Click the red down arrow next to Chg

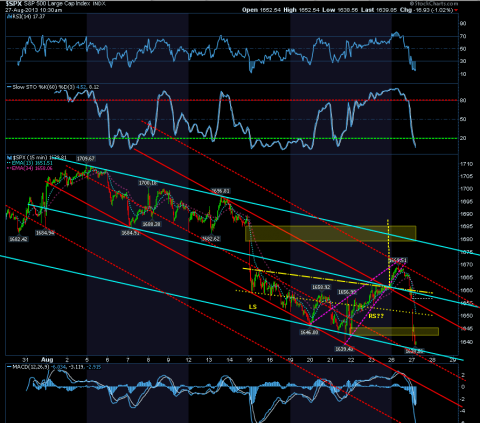456,10
